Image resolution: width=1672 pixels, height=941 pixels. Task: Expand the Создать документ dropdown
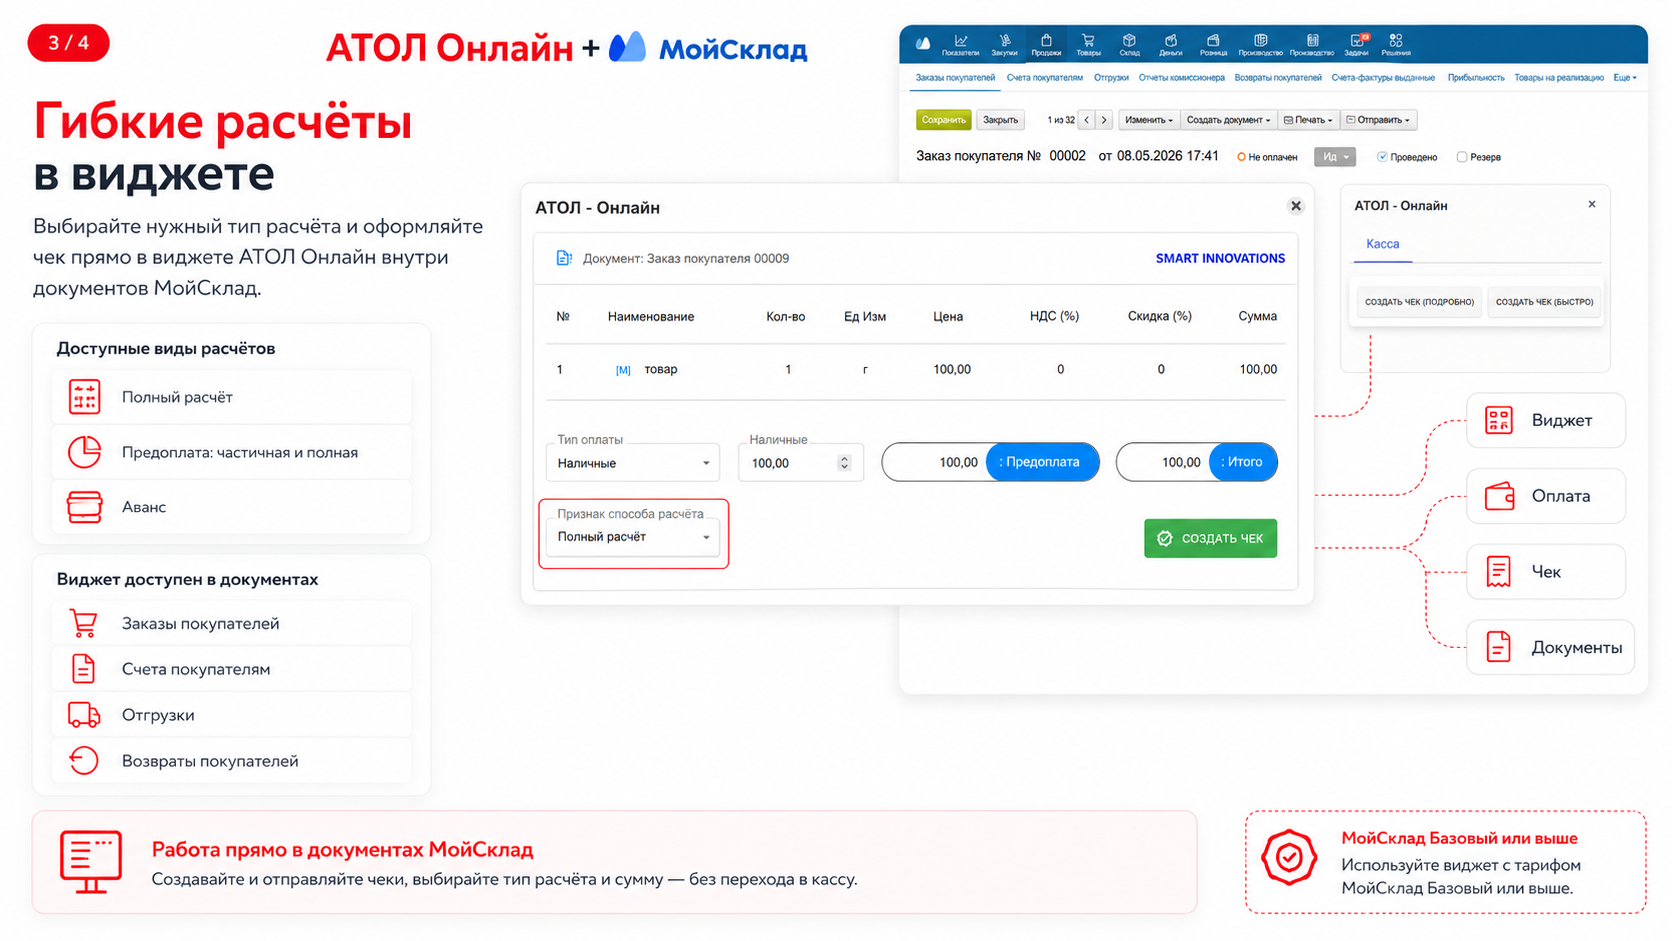pos(1228,120)
